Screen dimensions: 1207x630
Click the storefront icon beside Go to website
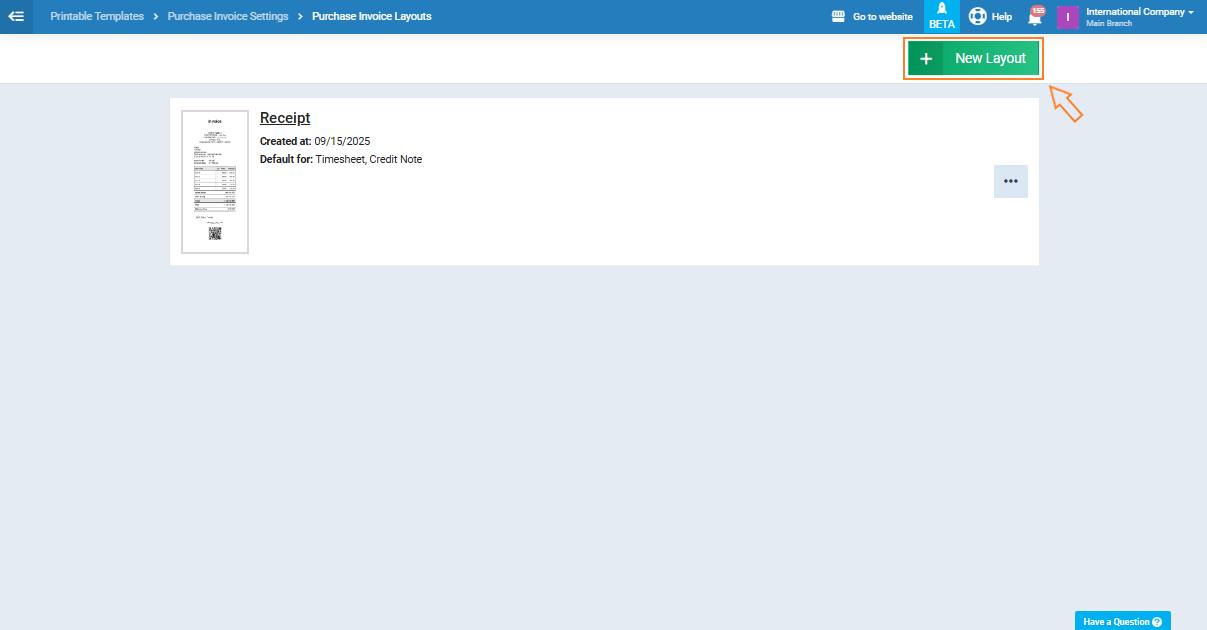pyautogui.click(x=839, y=17)
